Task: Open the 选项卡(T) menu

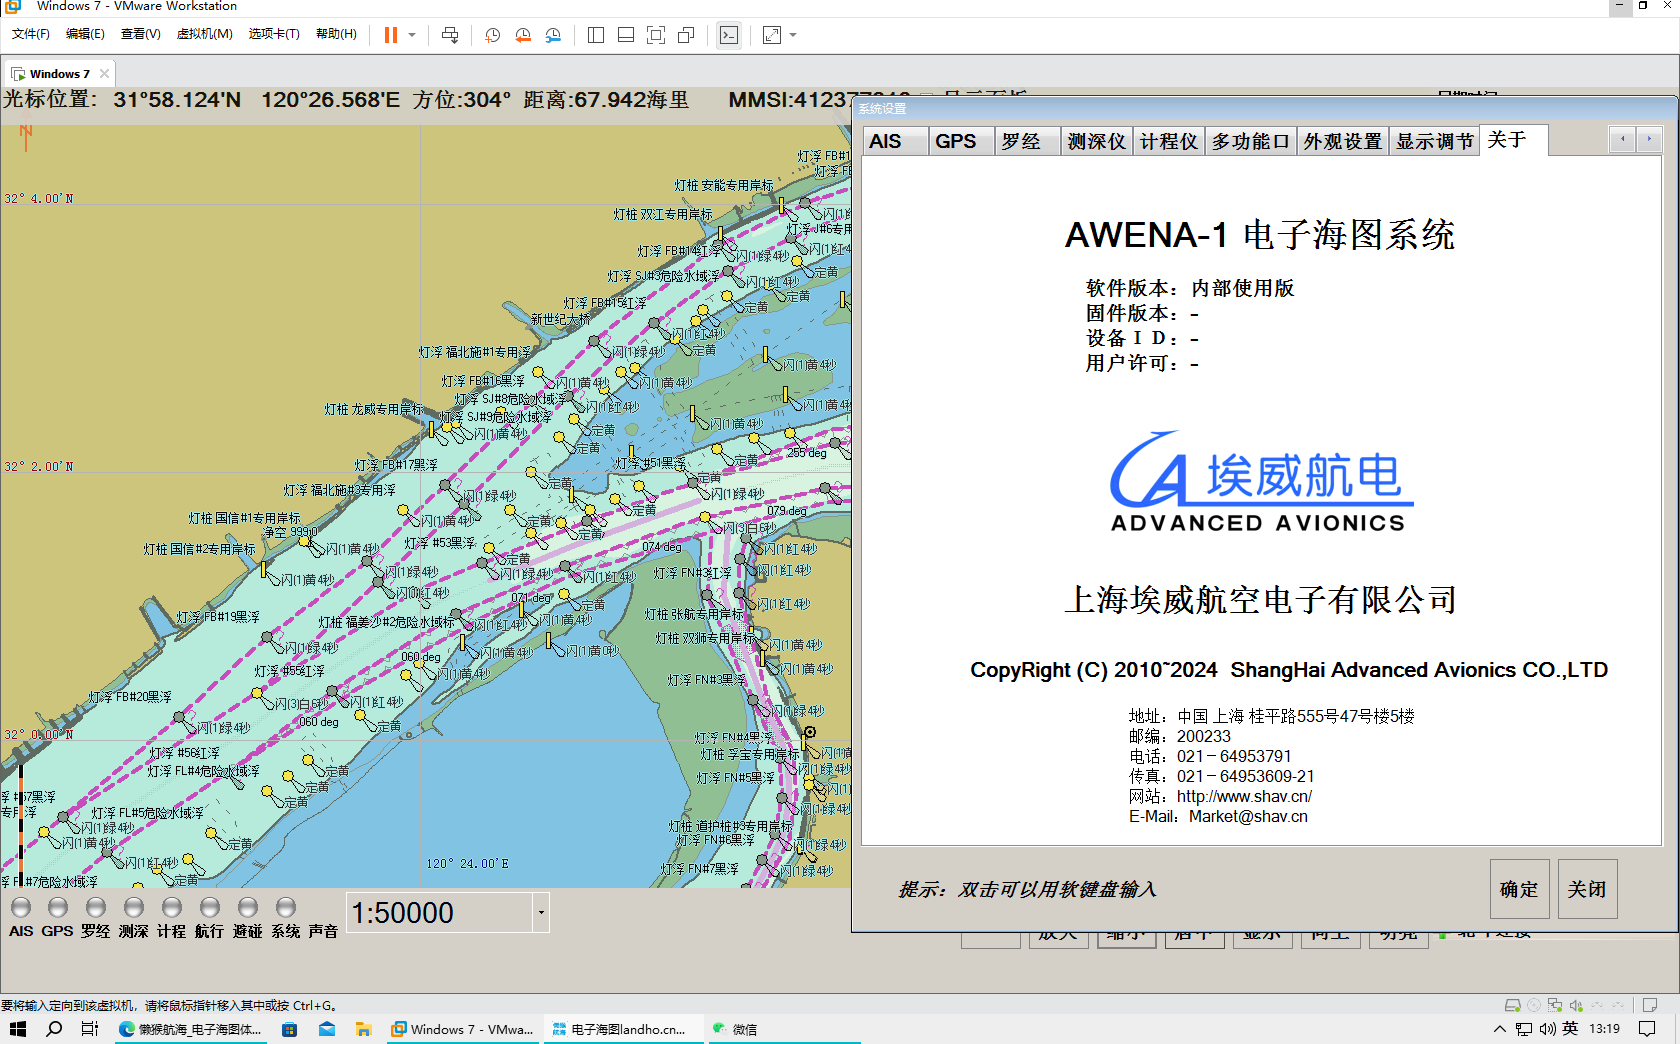Action: point(274,34)
